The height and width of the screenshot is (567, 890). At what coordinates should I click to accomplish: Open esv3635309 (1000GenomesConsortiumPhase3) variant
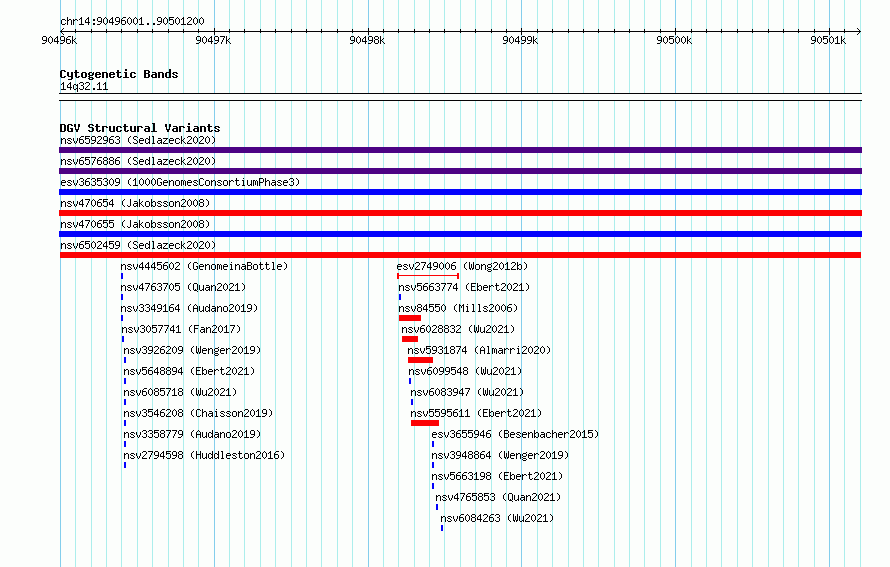click(x=180, y=182)
